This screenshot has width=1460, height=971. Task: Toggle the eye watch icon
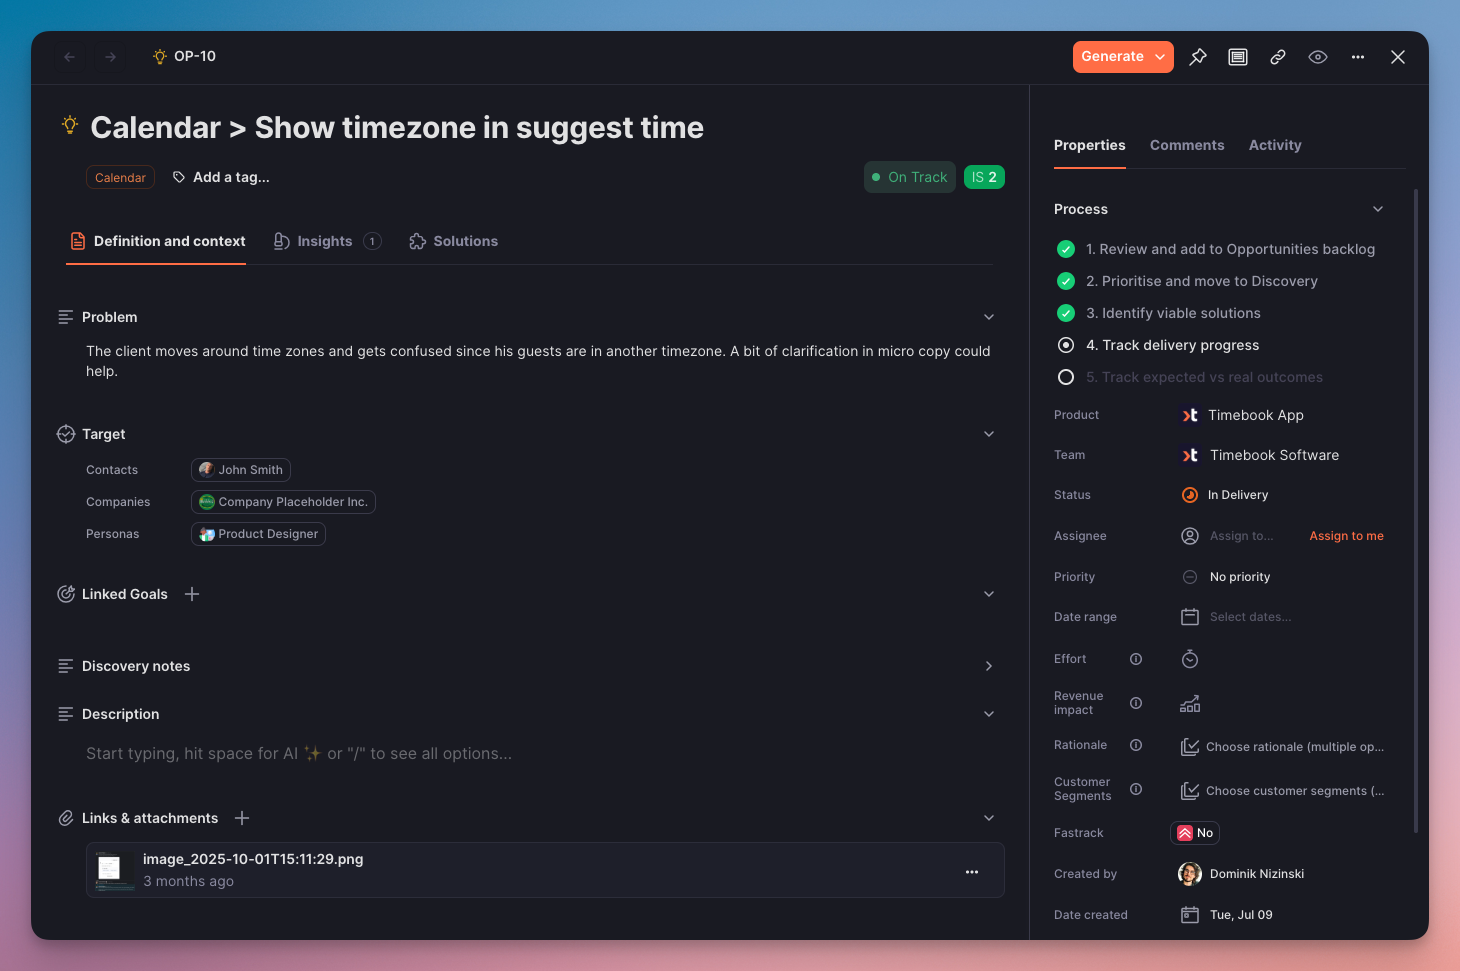(1317, 57)
